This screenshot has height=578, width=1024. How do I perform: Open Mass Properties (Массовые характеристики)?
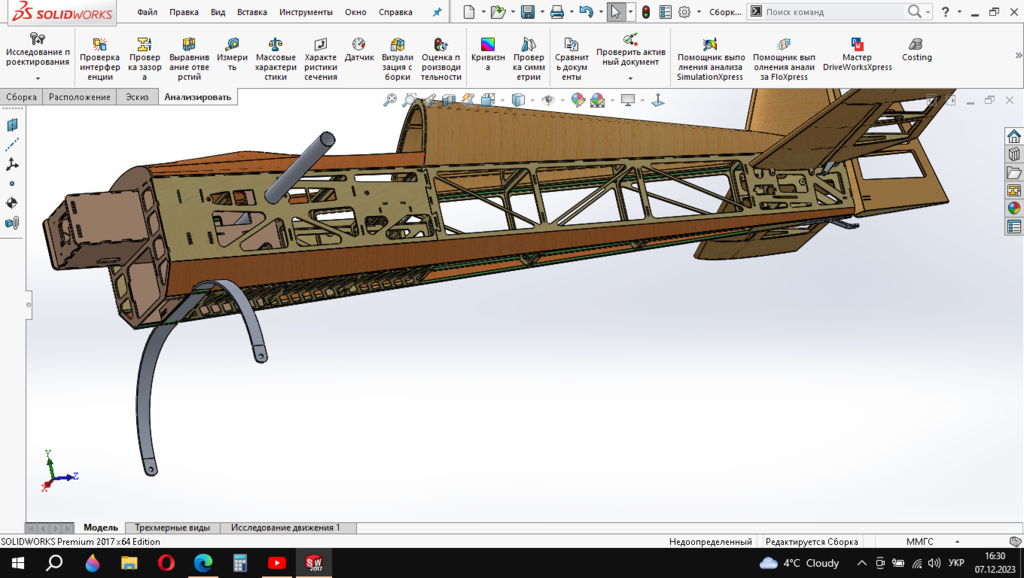[x=275, y=59]
